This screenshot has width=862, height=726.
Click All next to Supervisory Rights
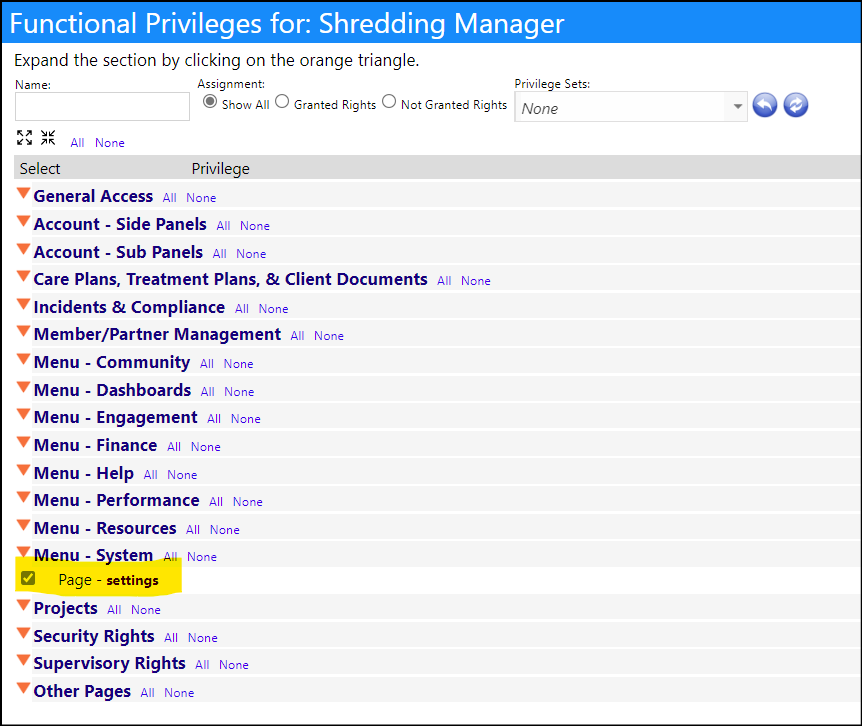202,665
